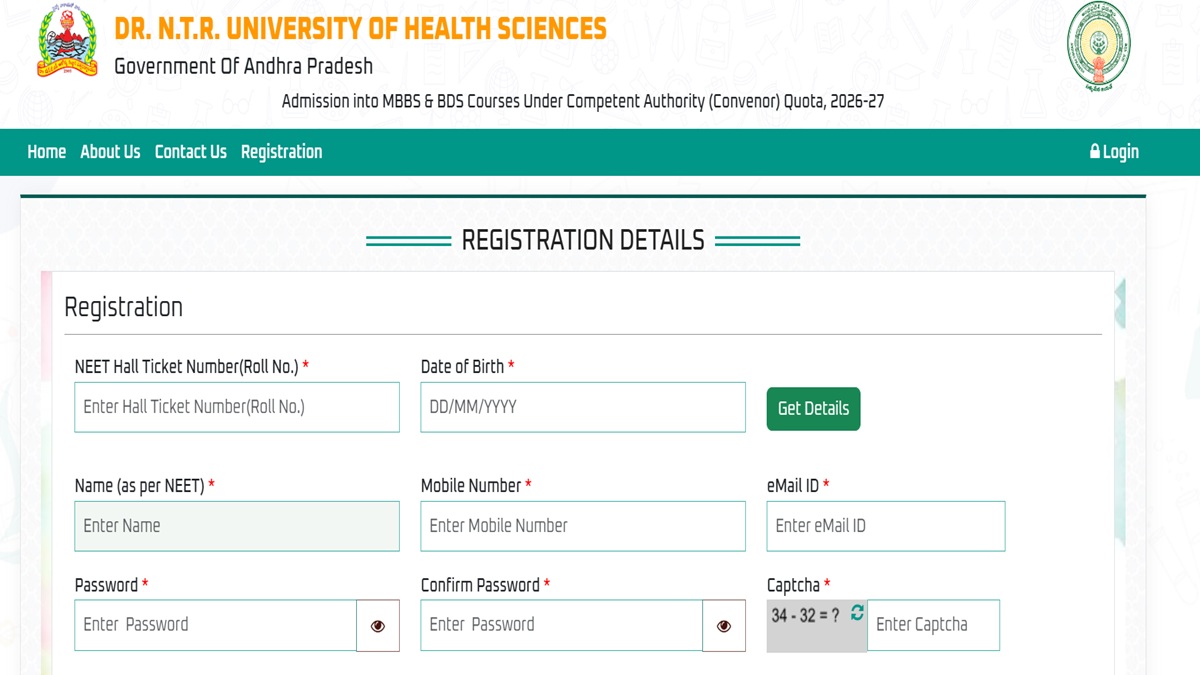Click the 'Registration' section heading
The height and width of the screenshot is (675, 1200).
(123, 307)
